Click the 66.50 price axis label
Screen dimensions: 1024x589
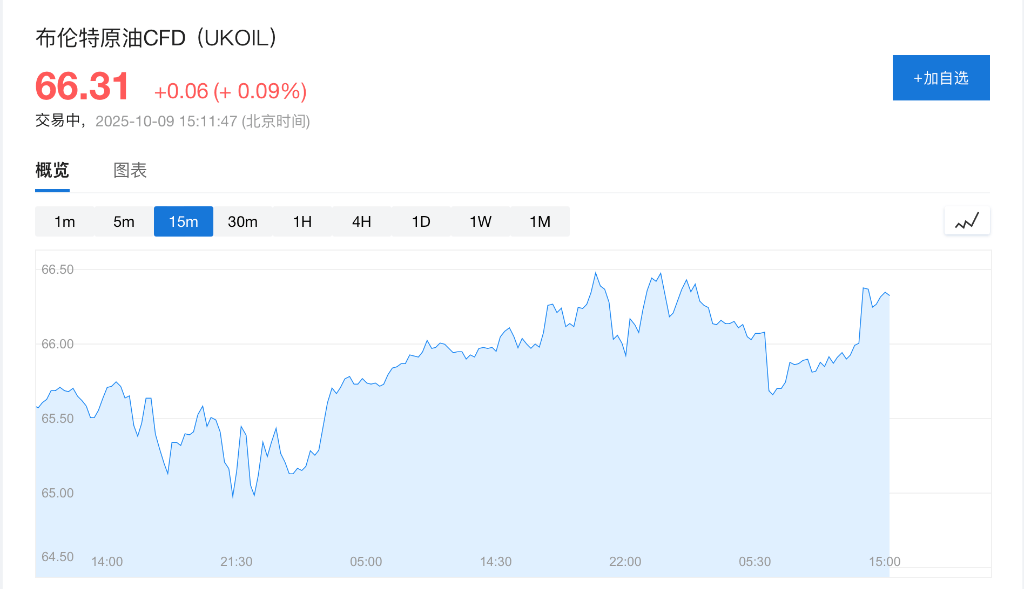point(57,270)
